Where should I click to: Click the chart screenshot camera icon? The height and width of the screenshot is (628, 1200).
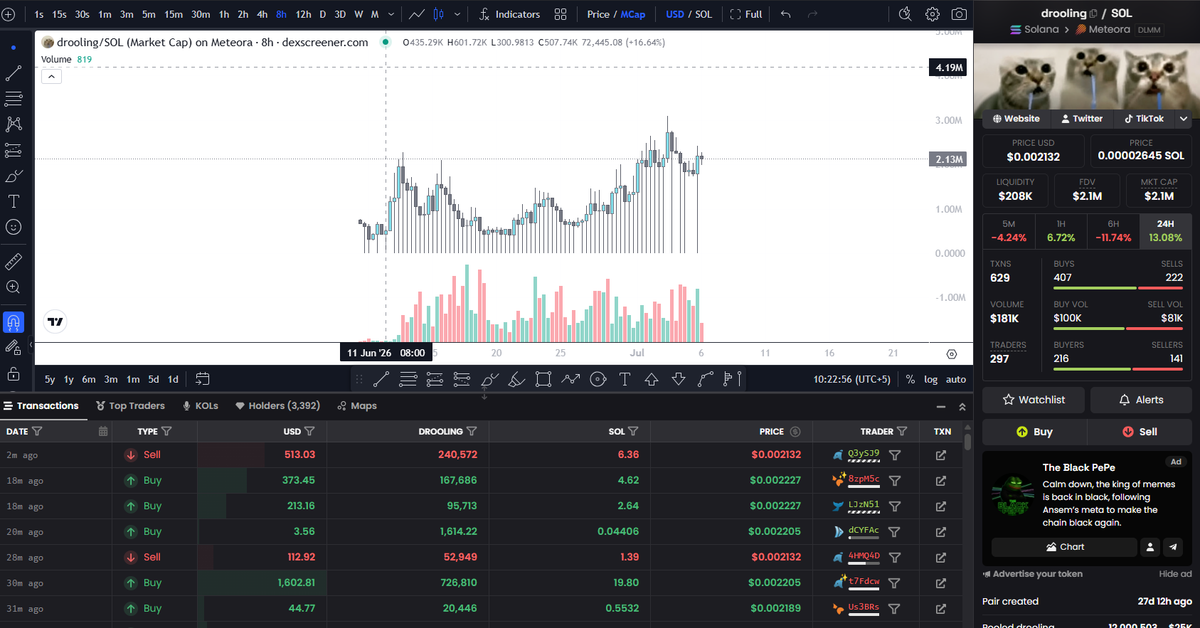pyautogui.click(x=959, y=14)
